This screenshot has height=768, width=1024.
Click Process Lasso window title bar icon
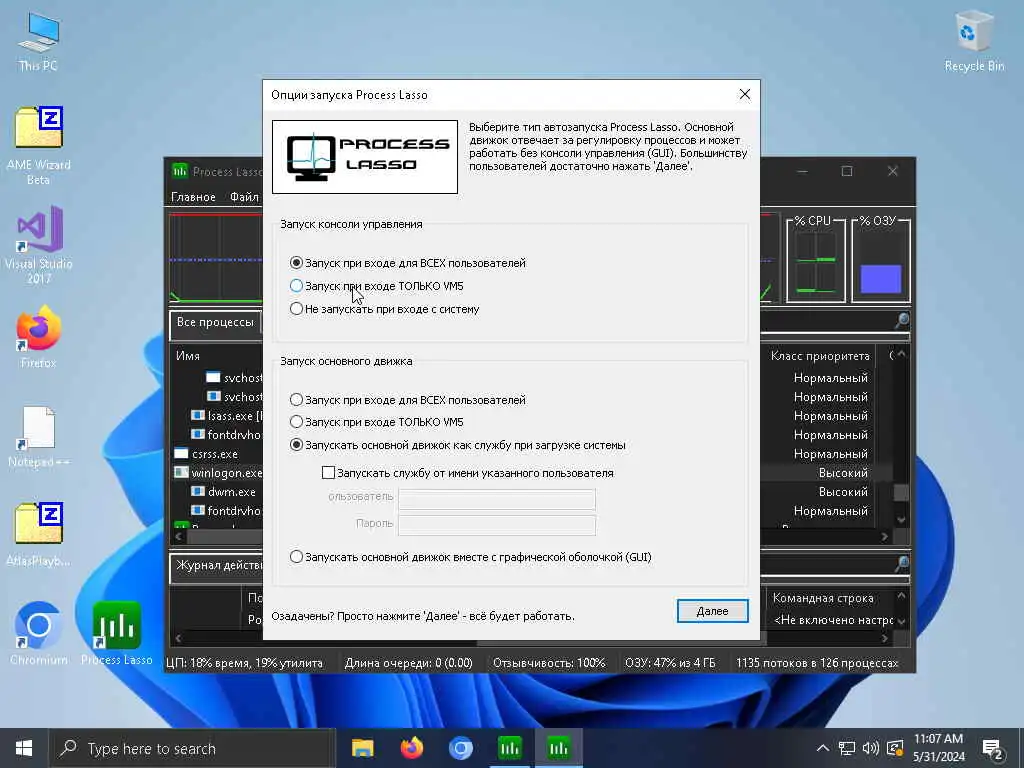[x=180, y=171]
